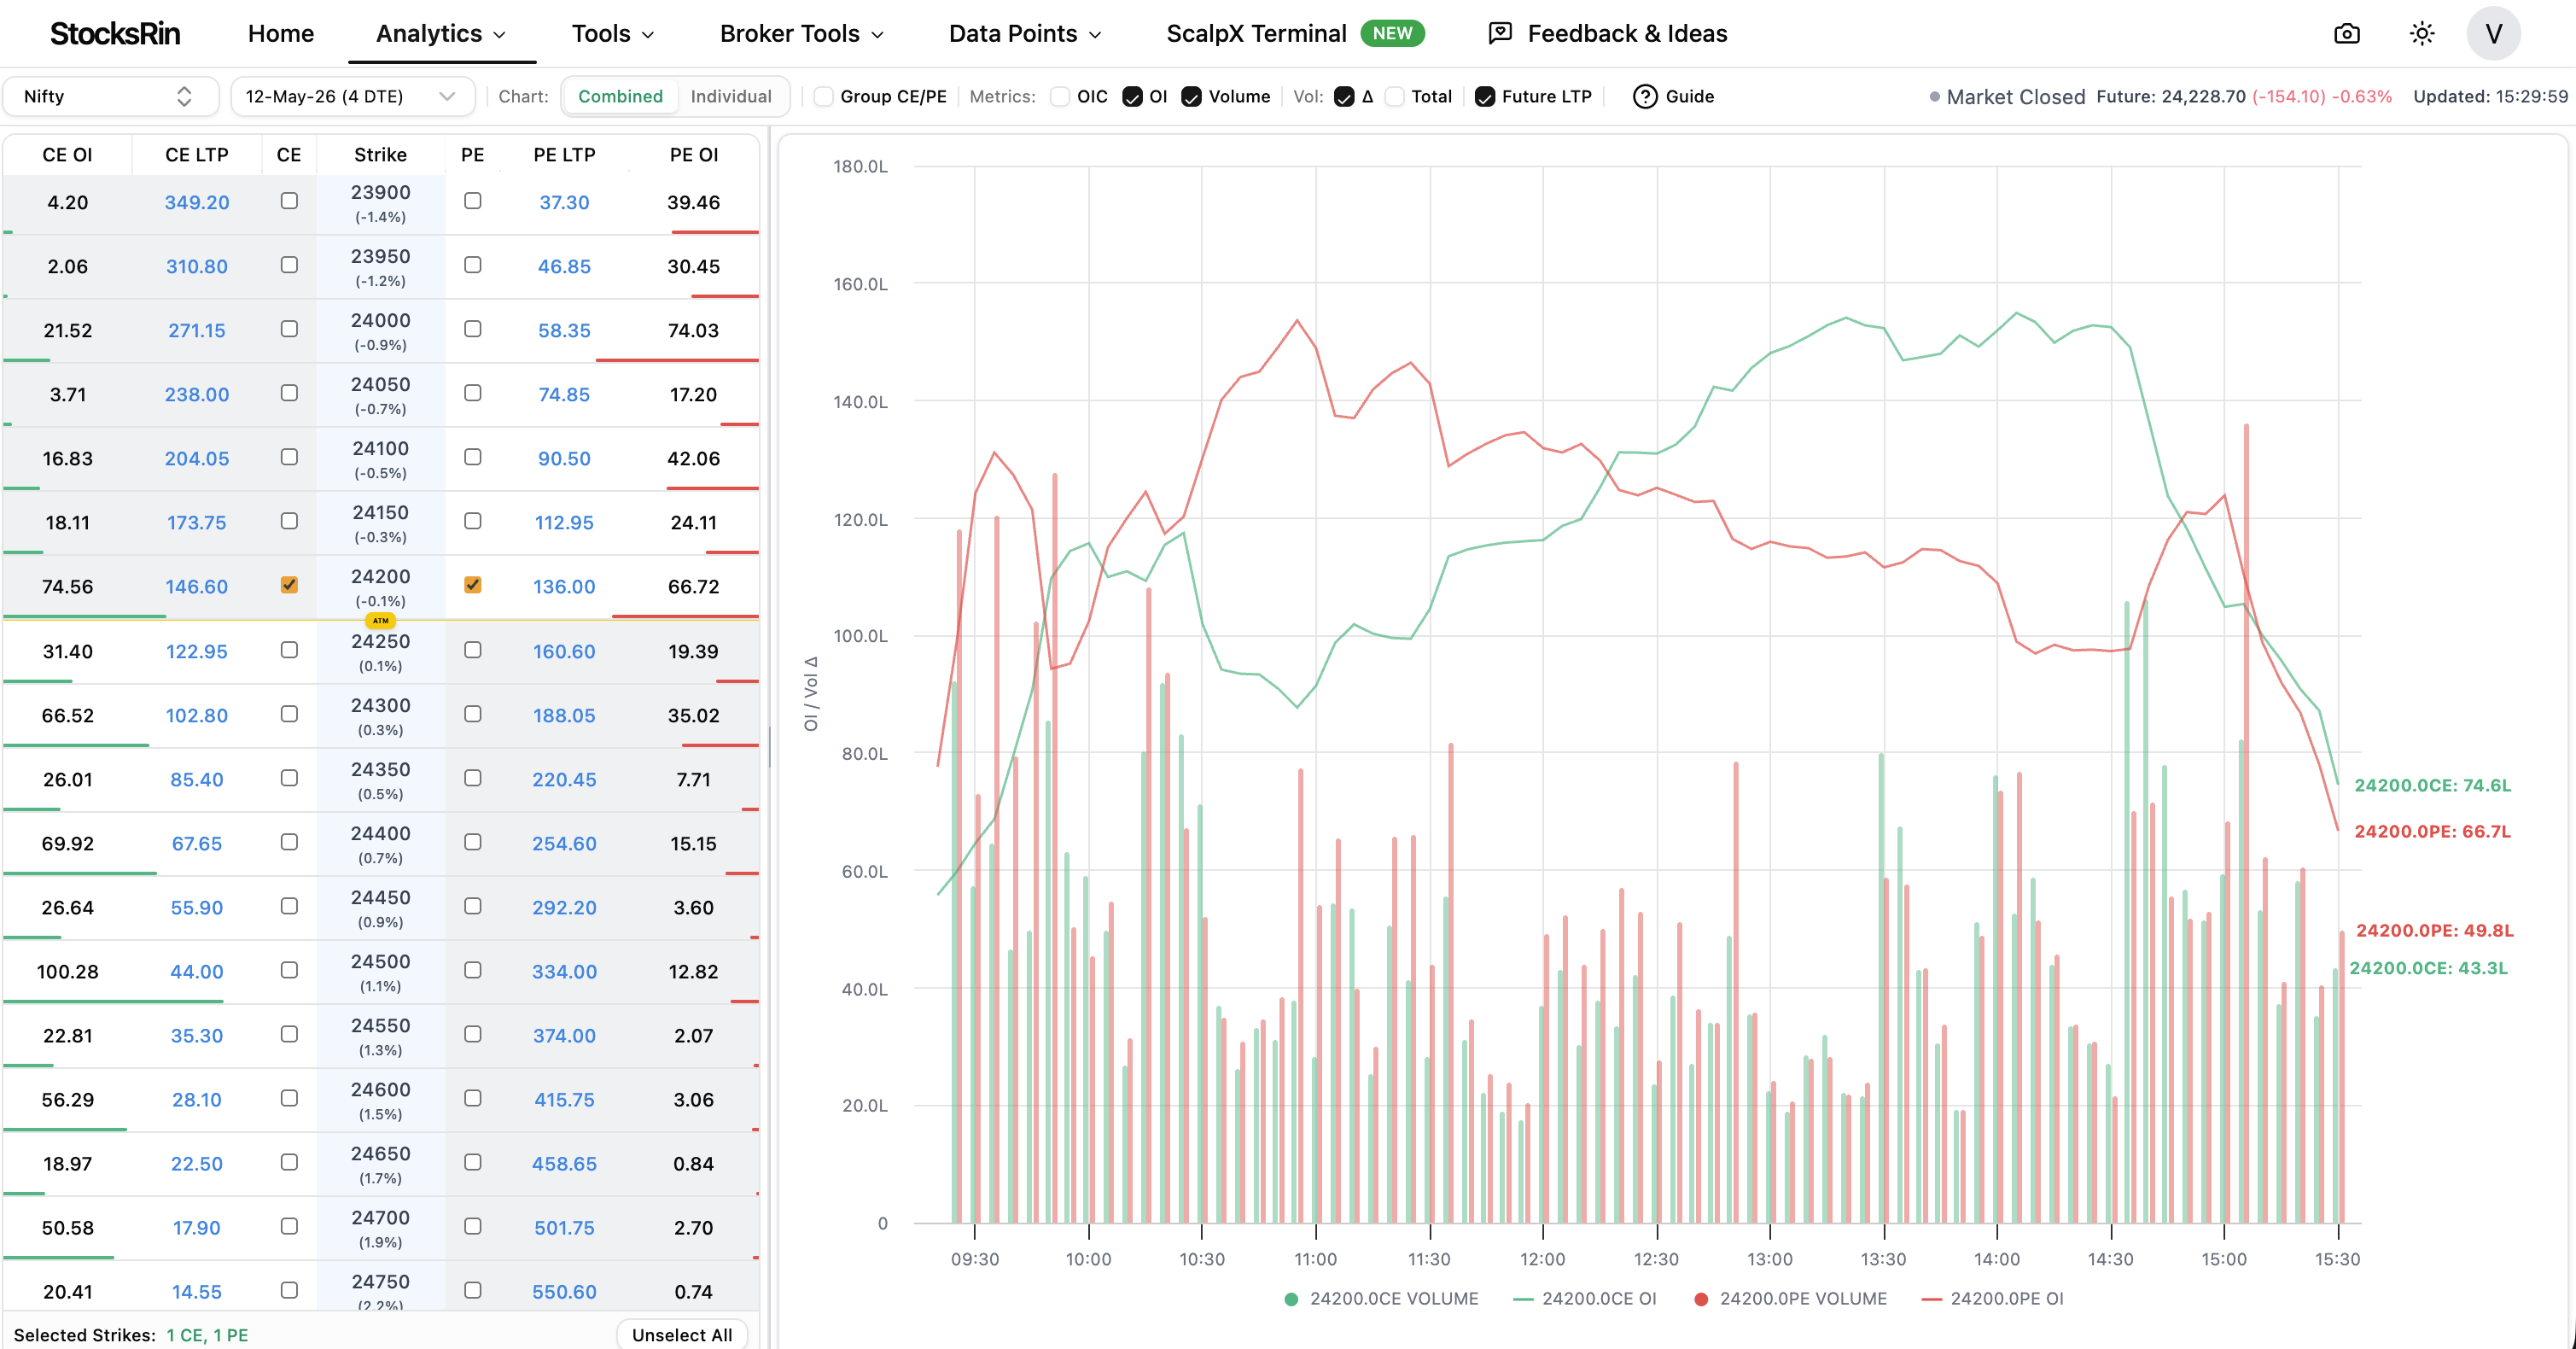Click the 24200.0CE OI legend line
The image size is (2576, 1349).
tap(1524, 1299)
